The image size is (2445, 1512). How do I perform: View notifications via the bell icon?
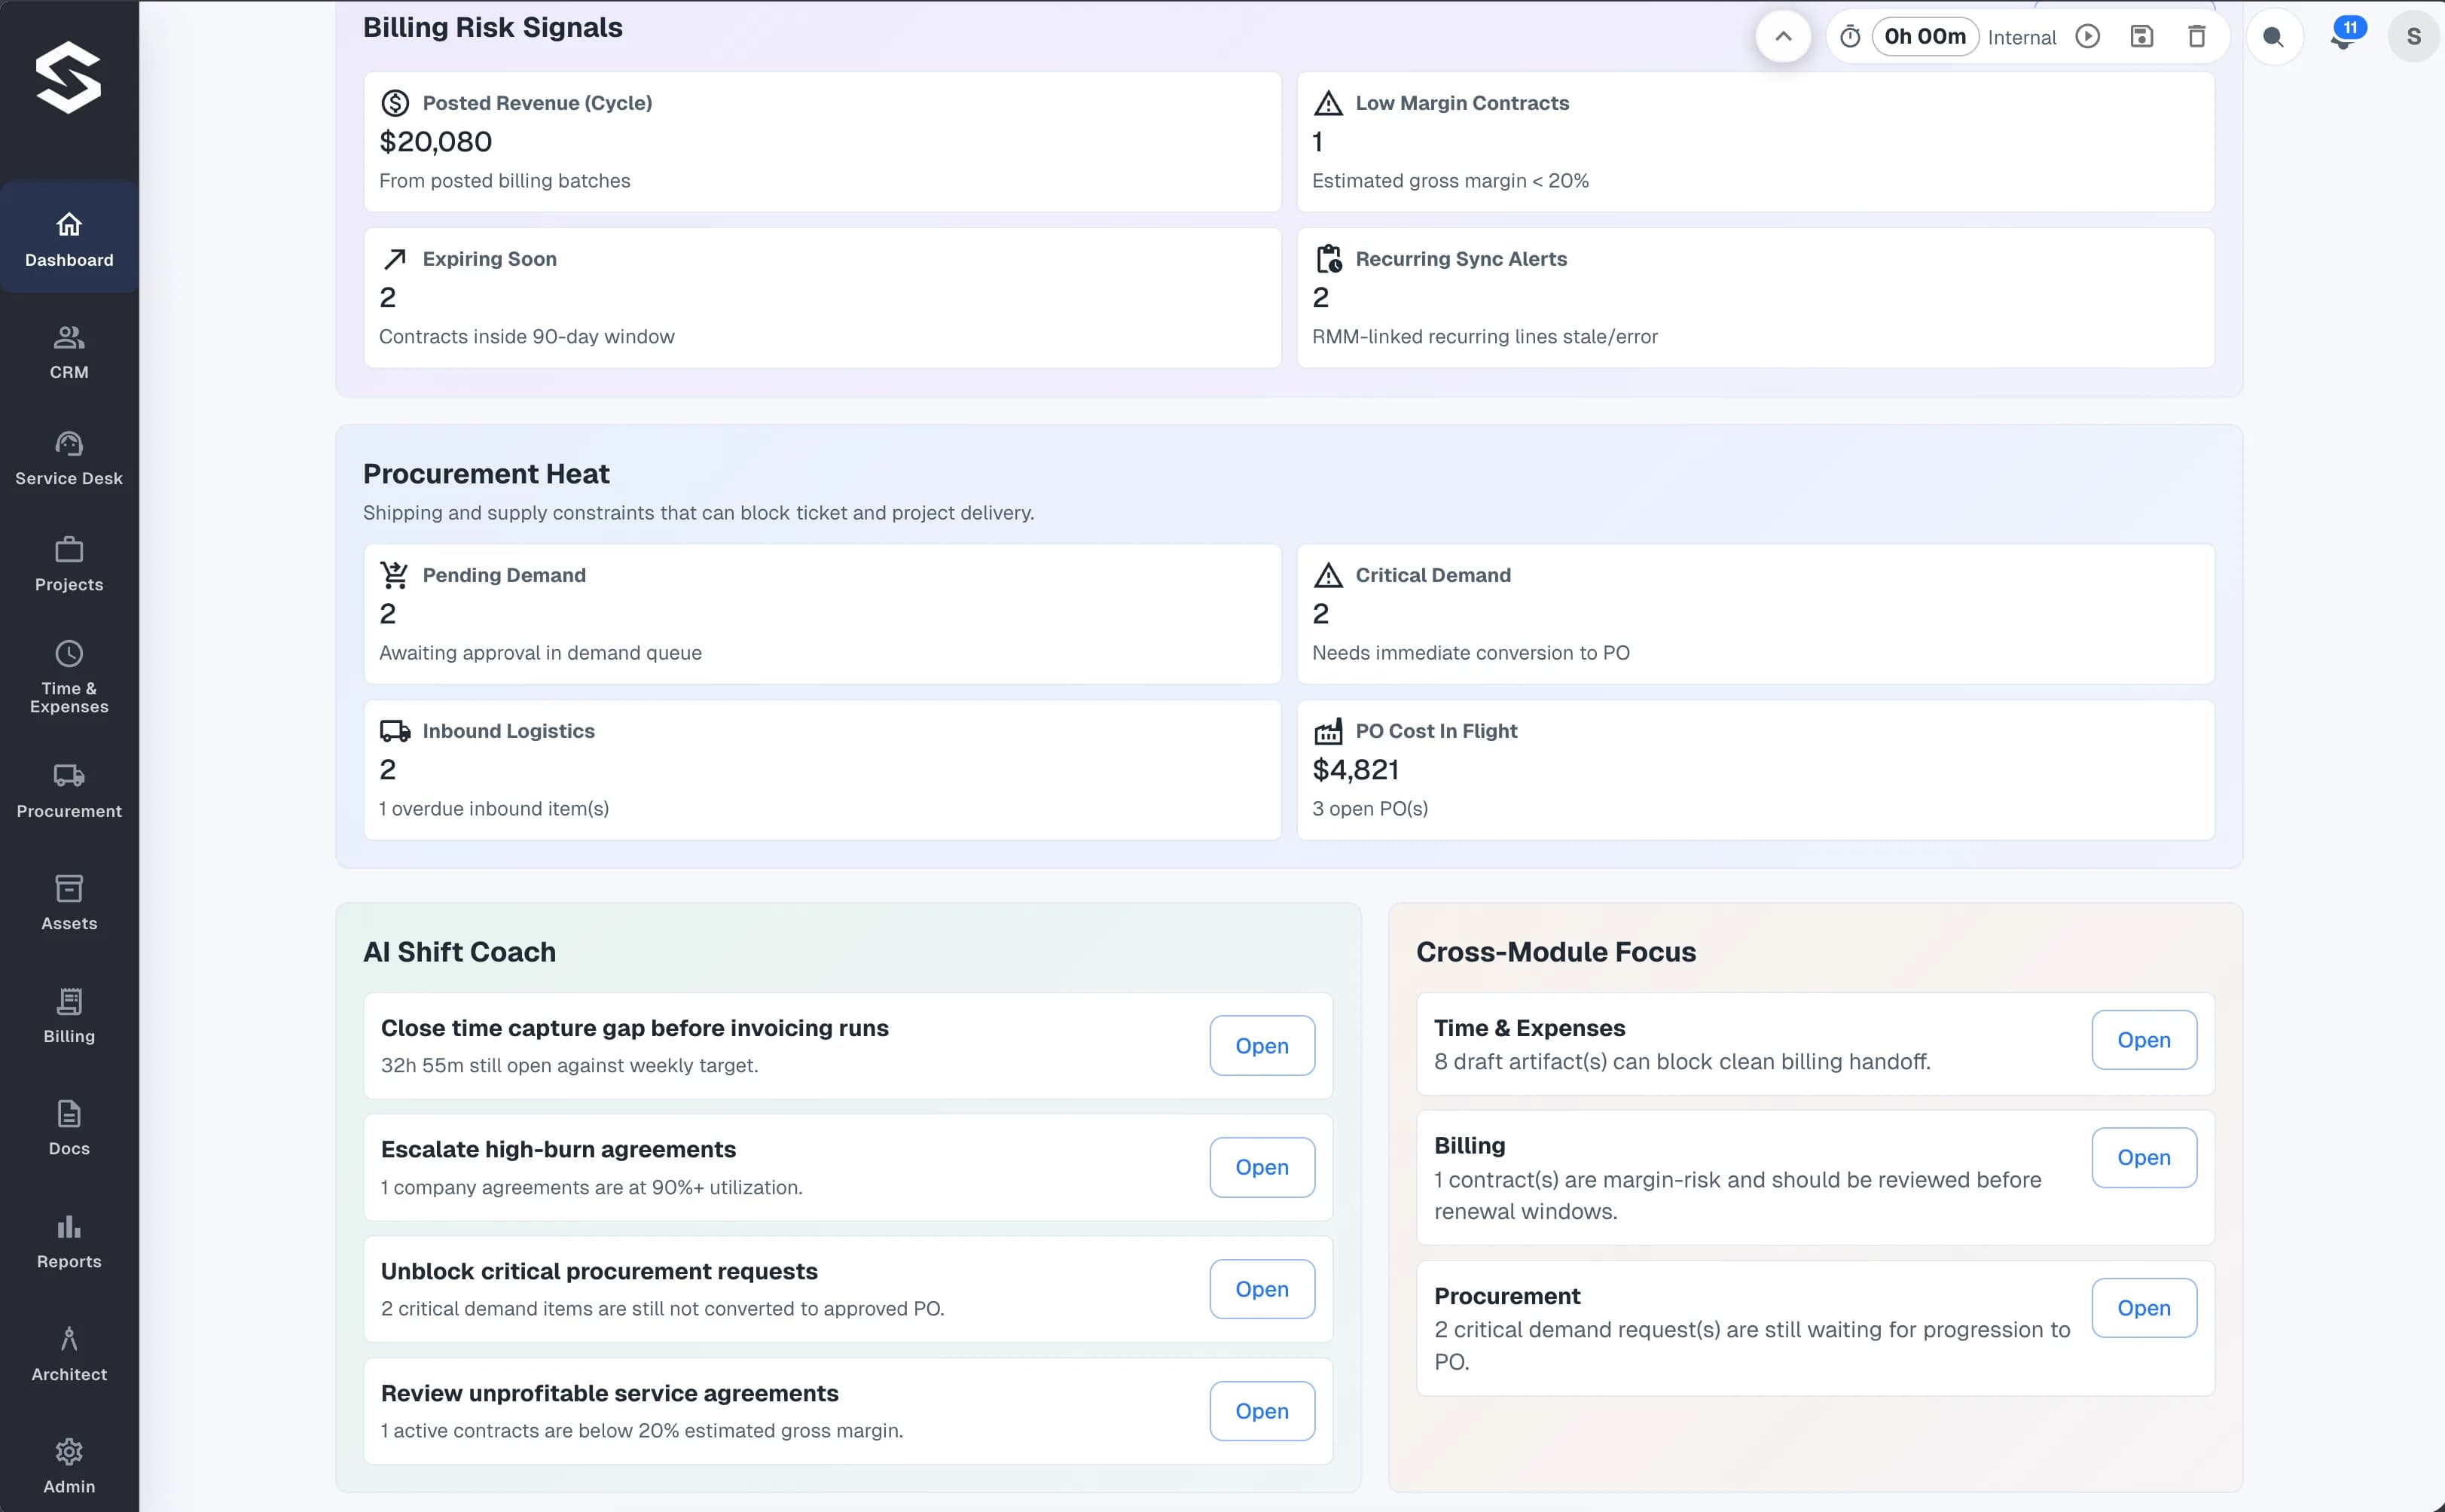2344,36
